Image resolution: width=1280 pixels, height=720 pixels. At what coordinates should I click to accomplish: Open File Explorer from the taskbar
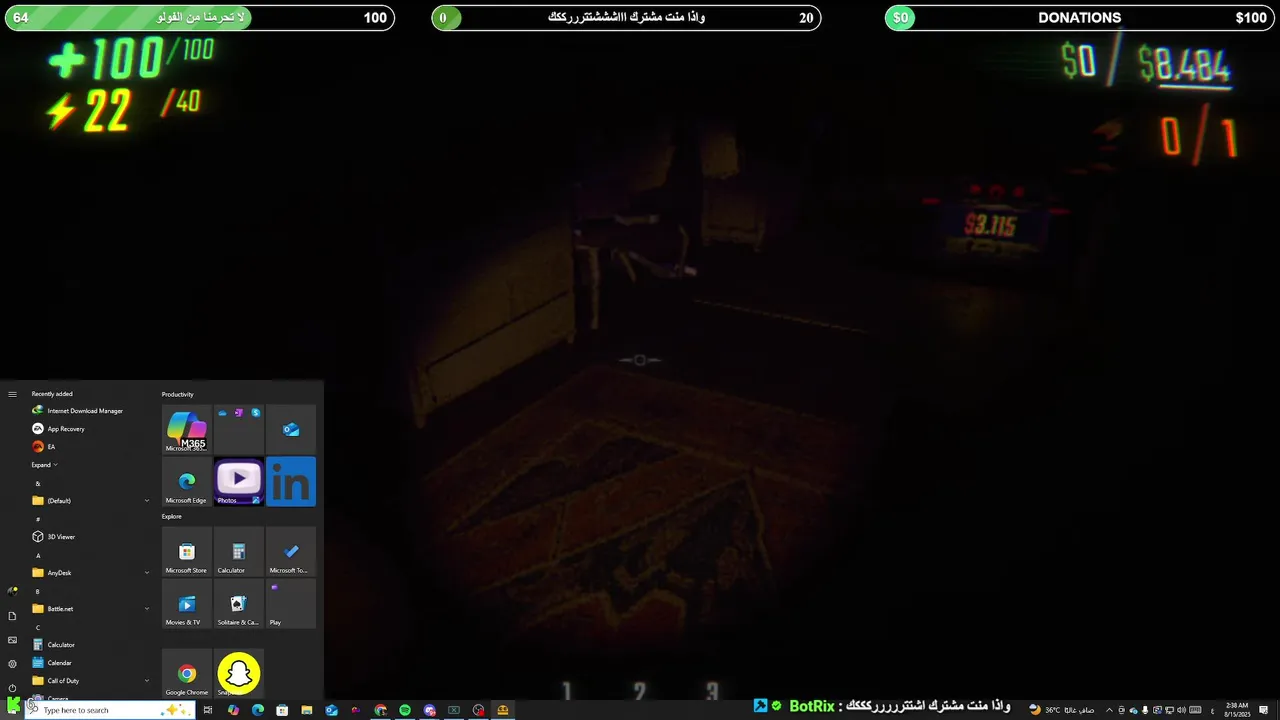(x=307, y=710)
